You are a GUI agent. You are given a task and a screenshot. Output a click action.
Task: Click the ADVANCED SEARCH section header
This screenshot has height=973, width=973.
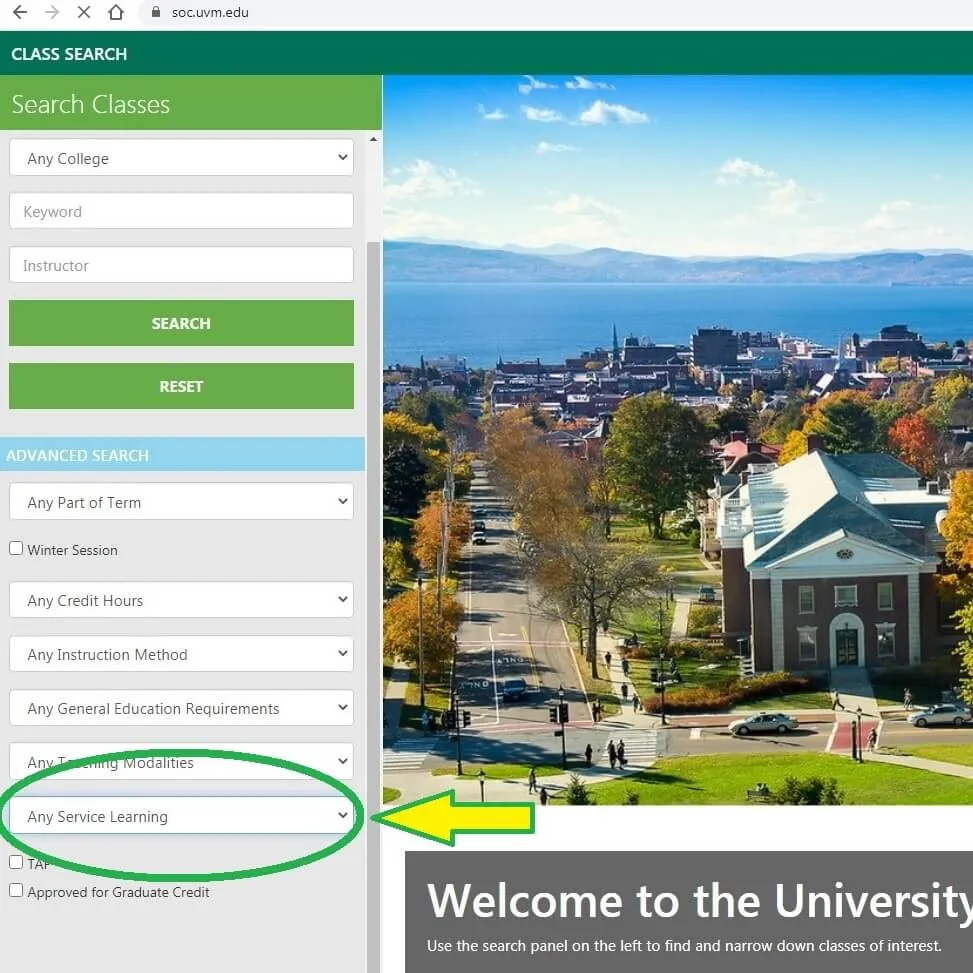coord(77,455)
